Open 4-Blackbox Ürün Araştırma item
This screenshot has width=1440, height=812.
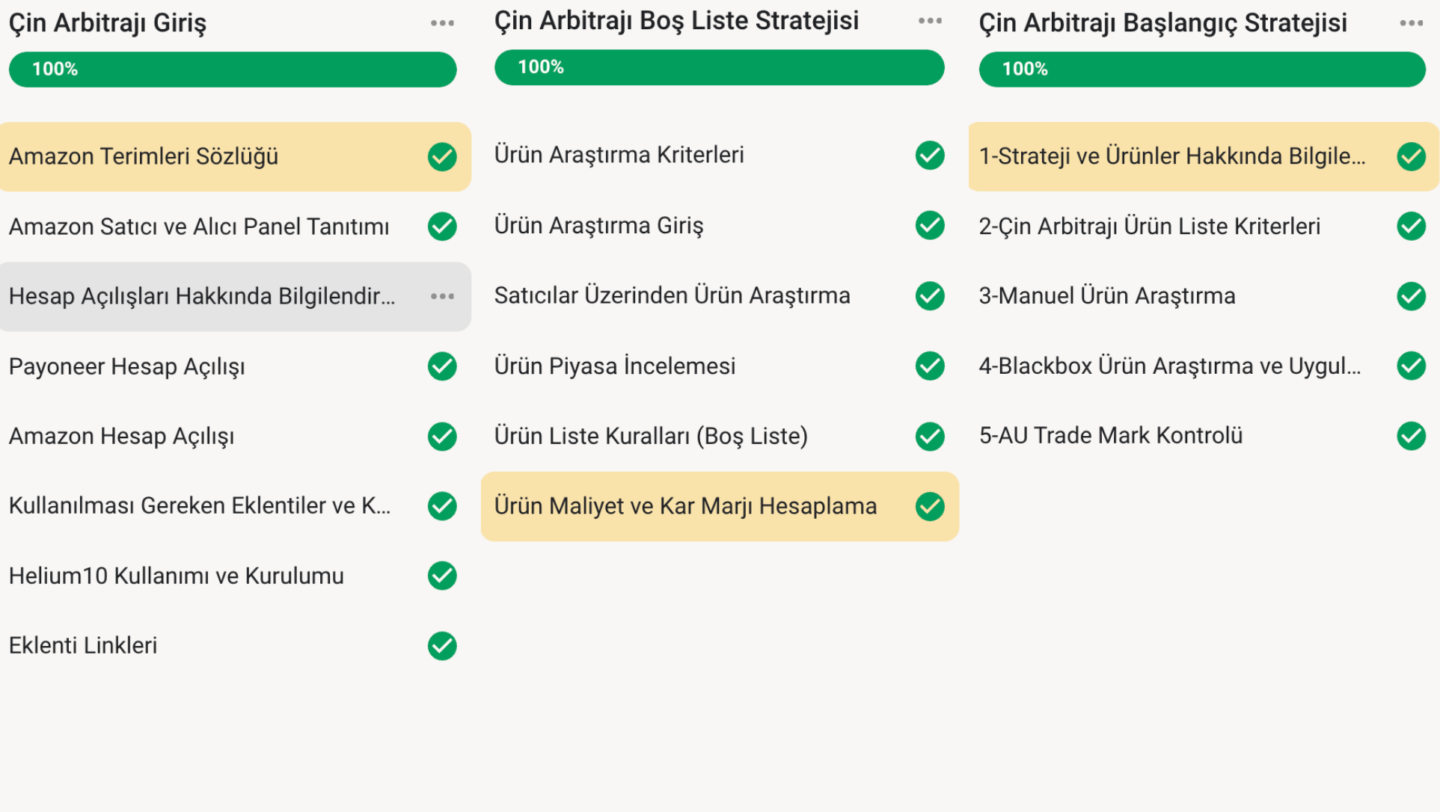tap(1204, 366)
